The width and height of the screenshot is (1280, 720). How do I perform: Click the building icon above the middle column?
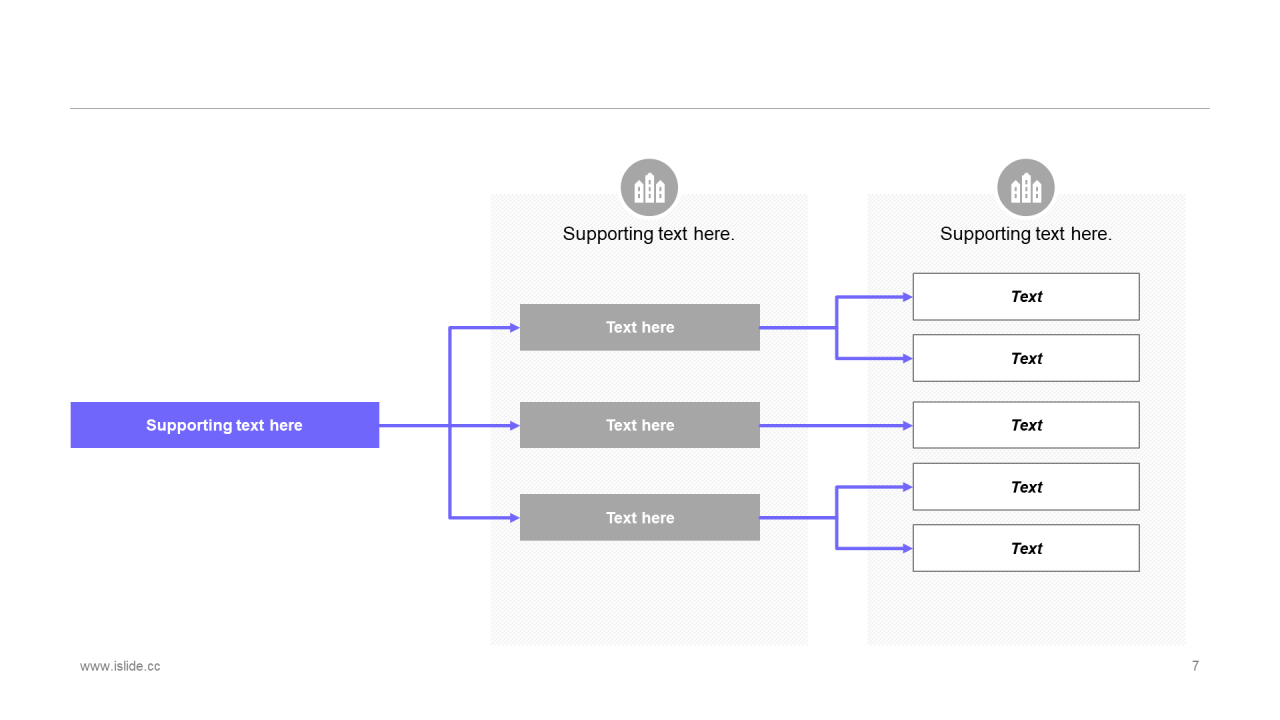(649, 188)
